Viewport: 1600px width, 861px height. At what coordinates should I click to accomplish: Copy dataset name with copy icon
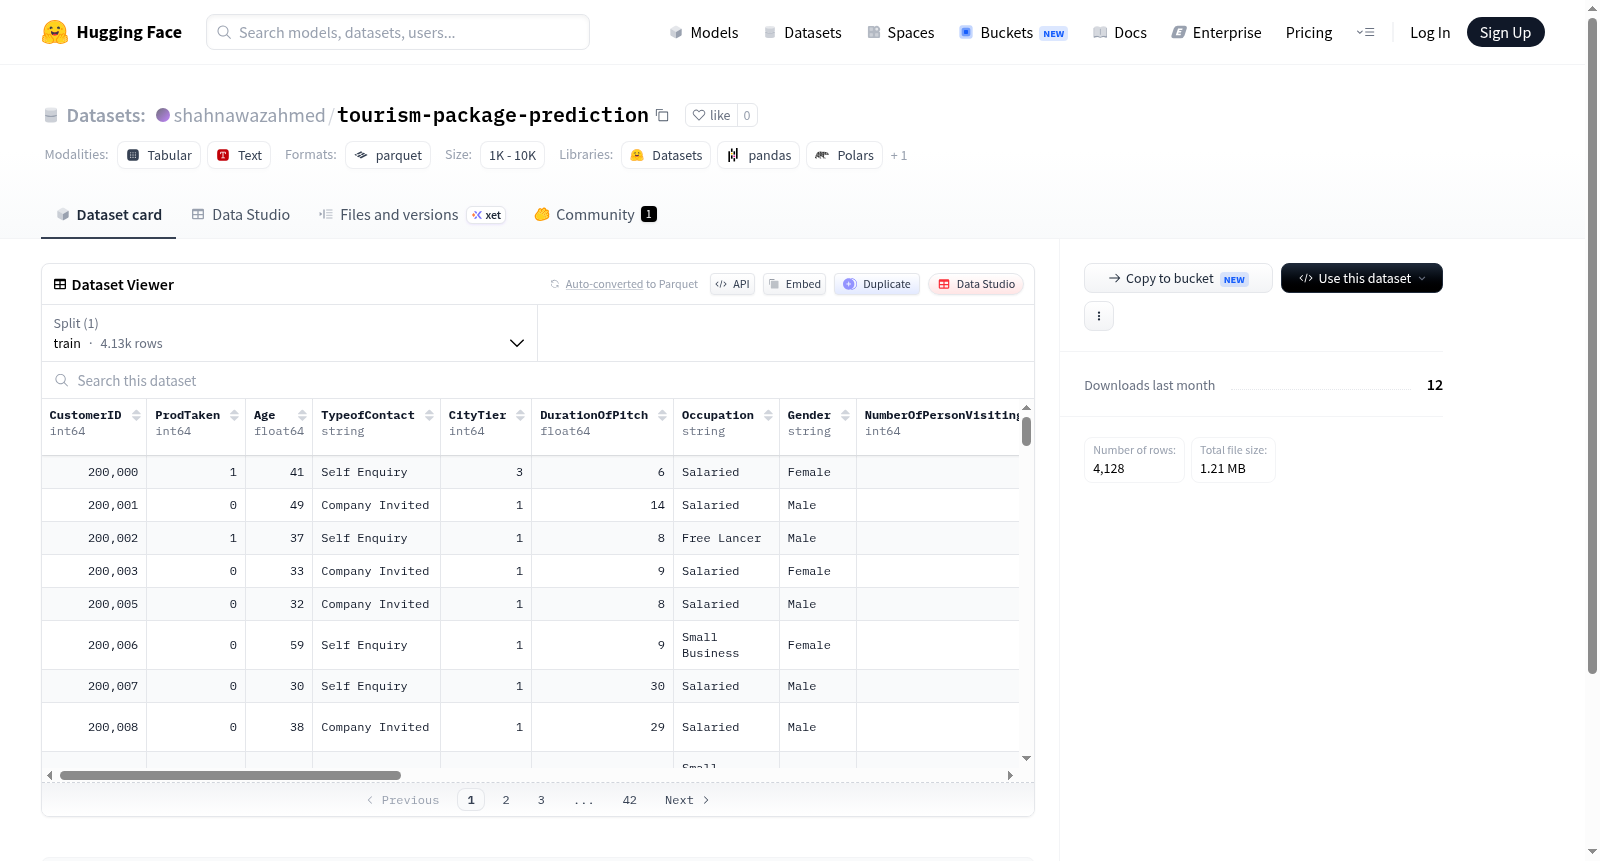point(662,115)
